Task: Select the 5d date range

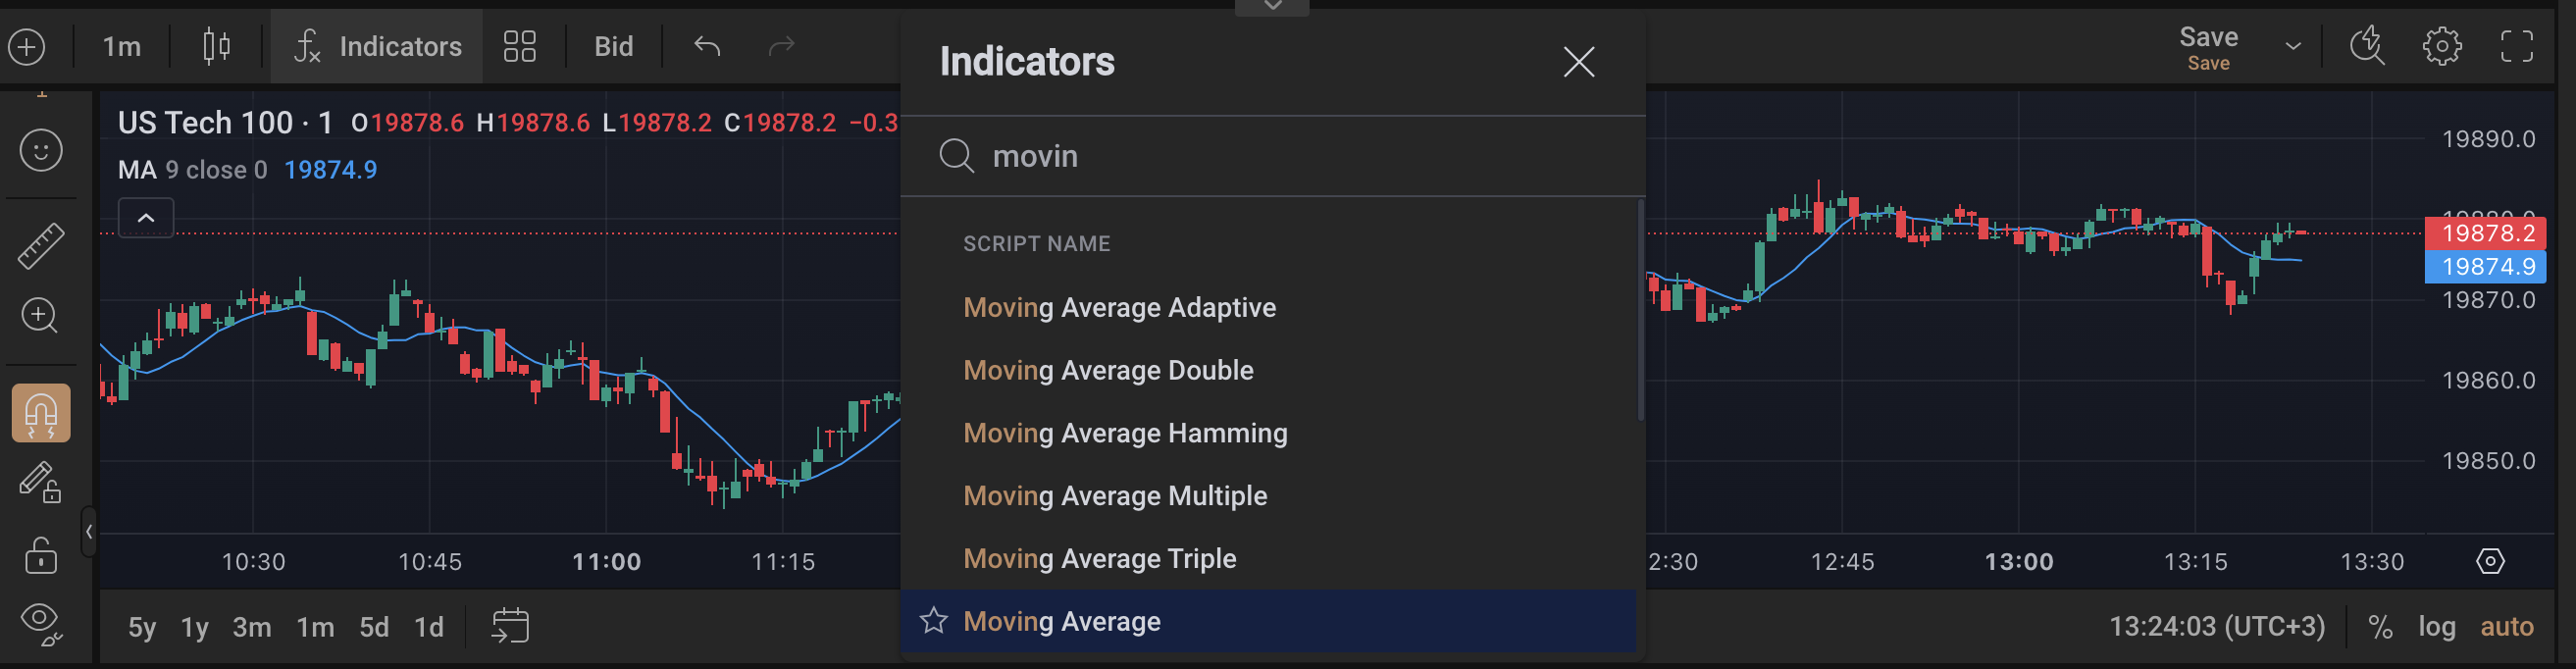Action: coord(374,627)
